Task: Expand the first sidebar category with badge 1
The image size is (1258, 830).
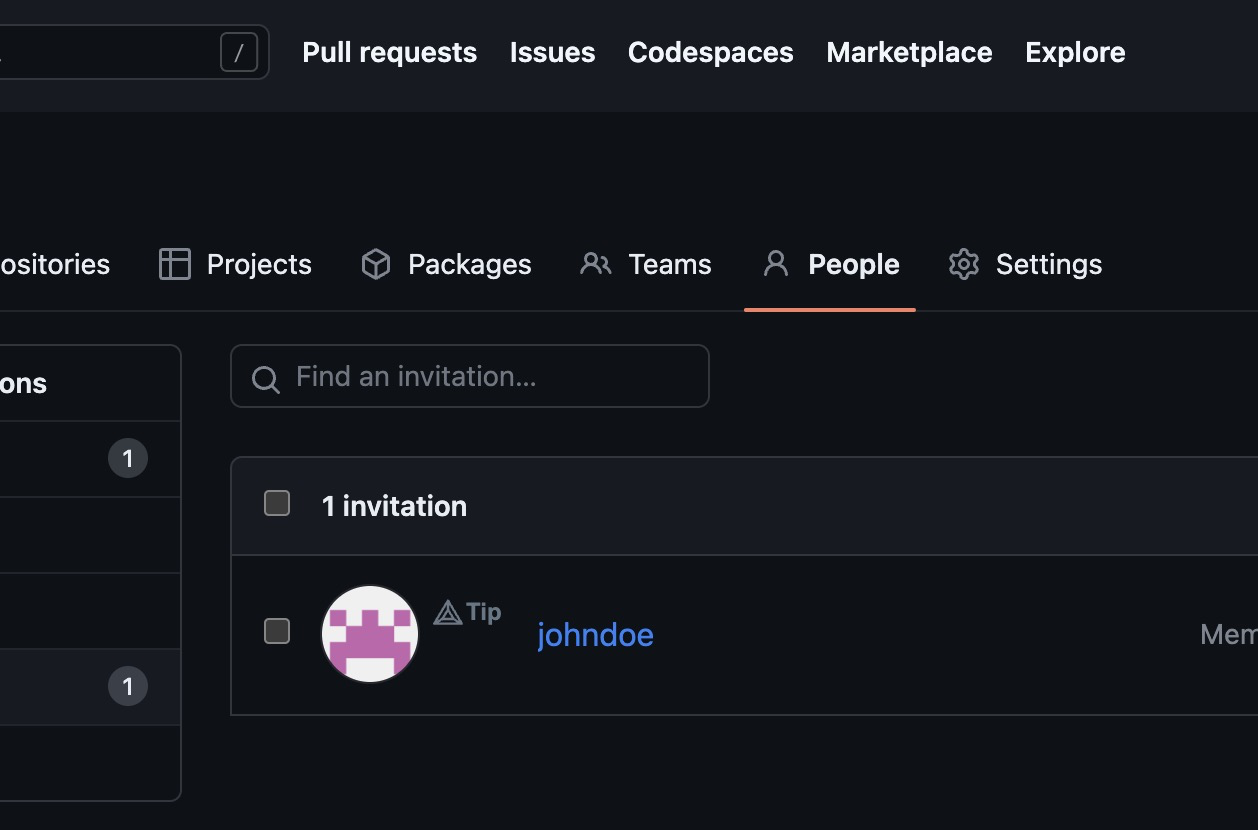Action: [90, 458]
